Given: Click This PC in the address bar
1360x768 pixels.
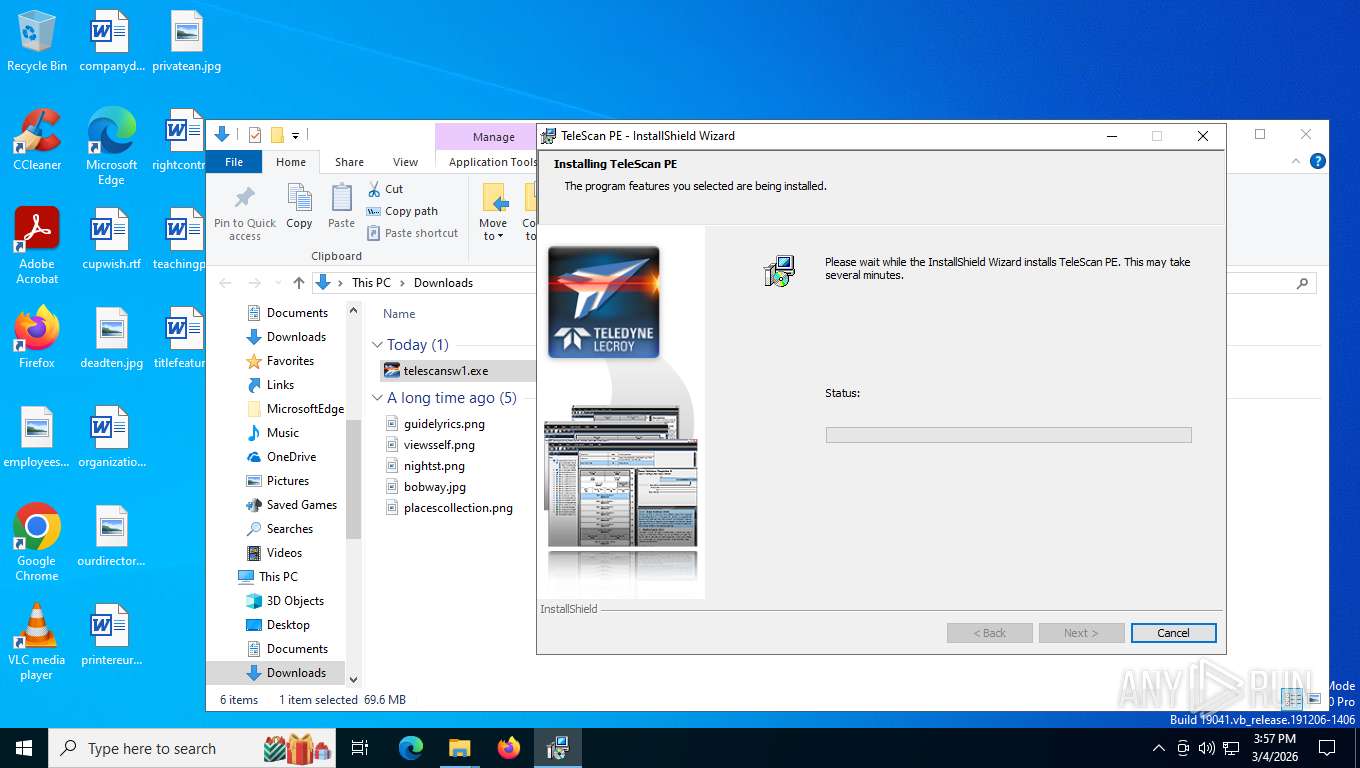Looking at the screenshot, I should [x=371, y=283].
